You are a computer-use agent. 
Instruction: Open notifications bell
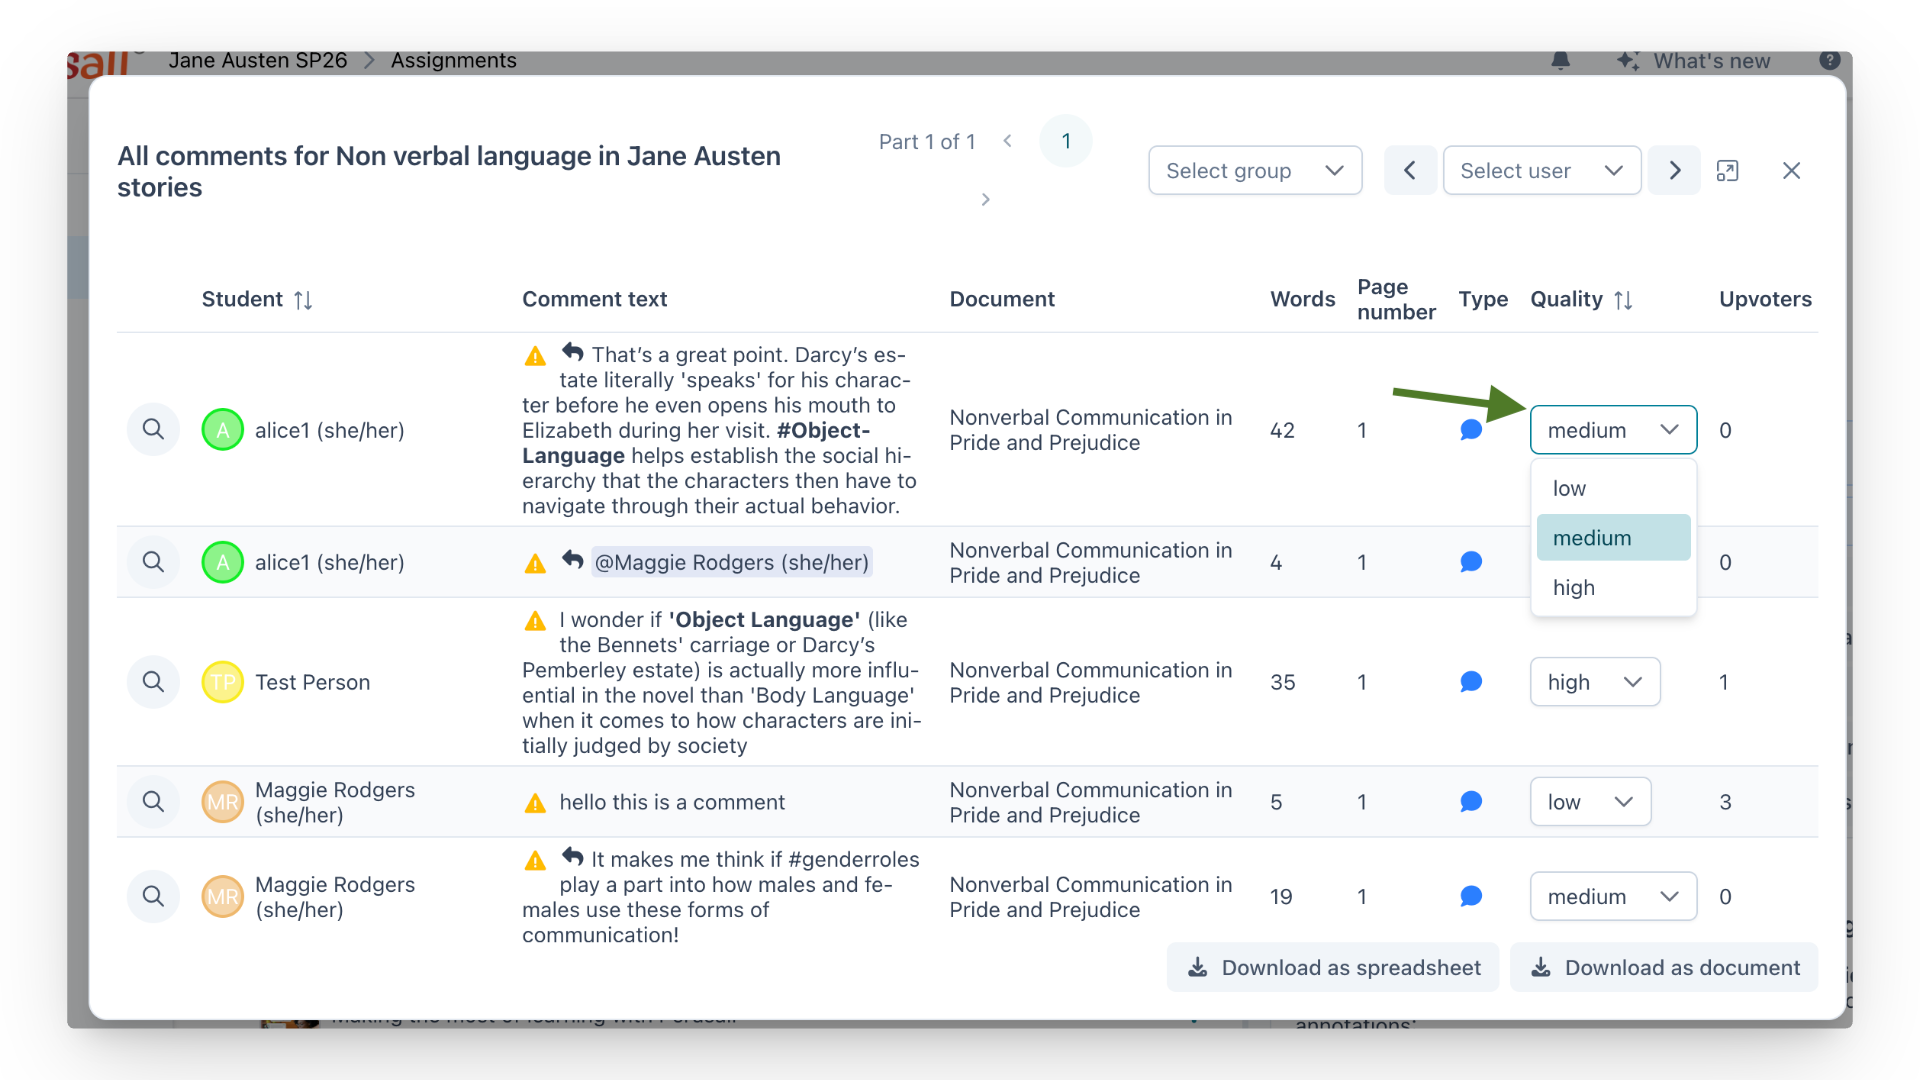click(x=1560, y=61)
